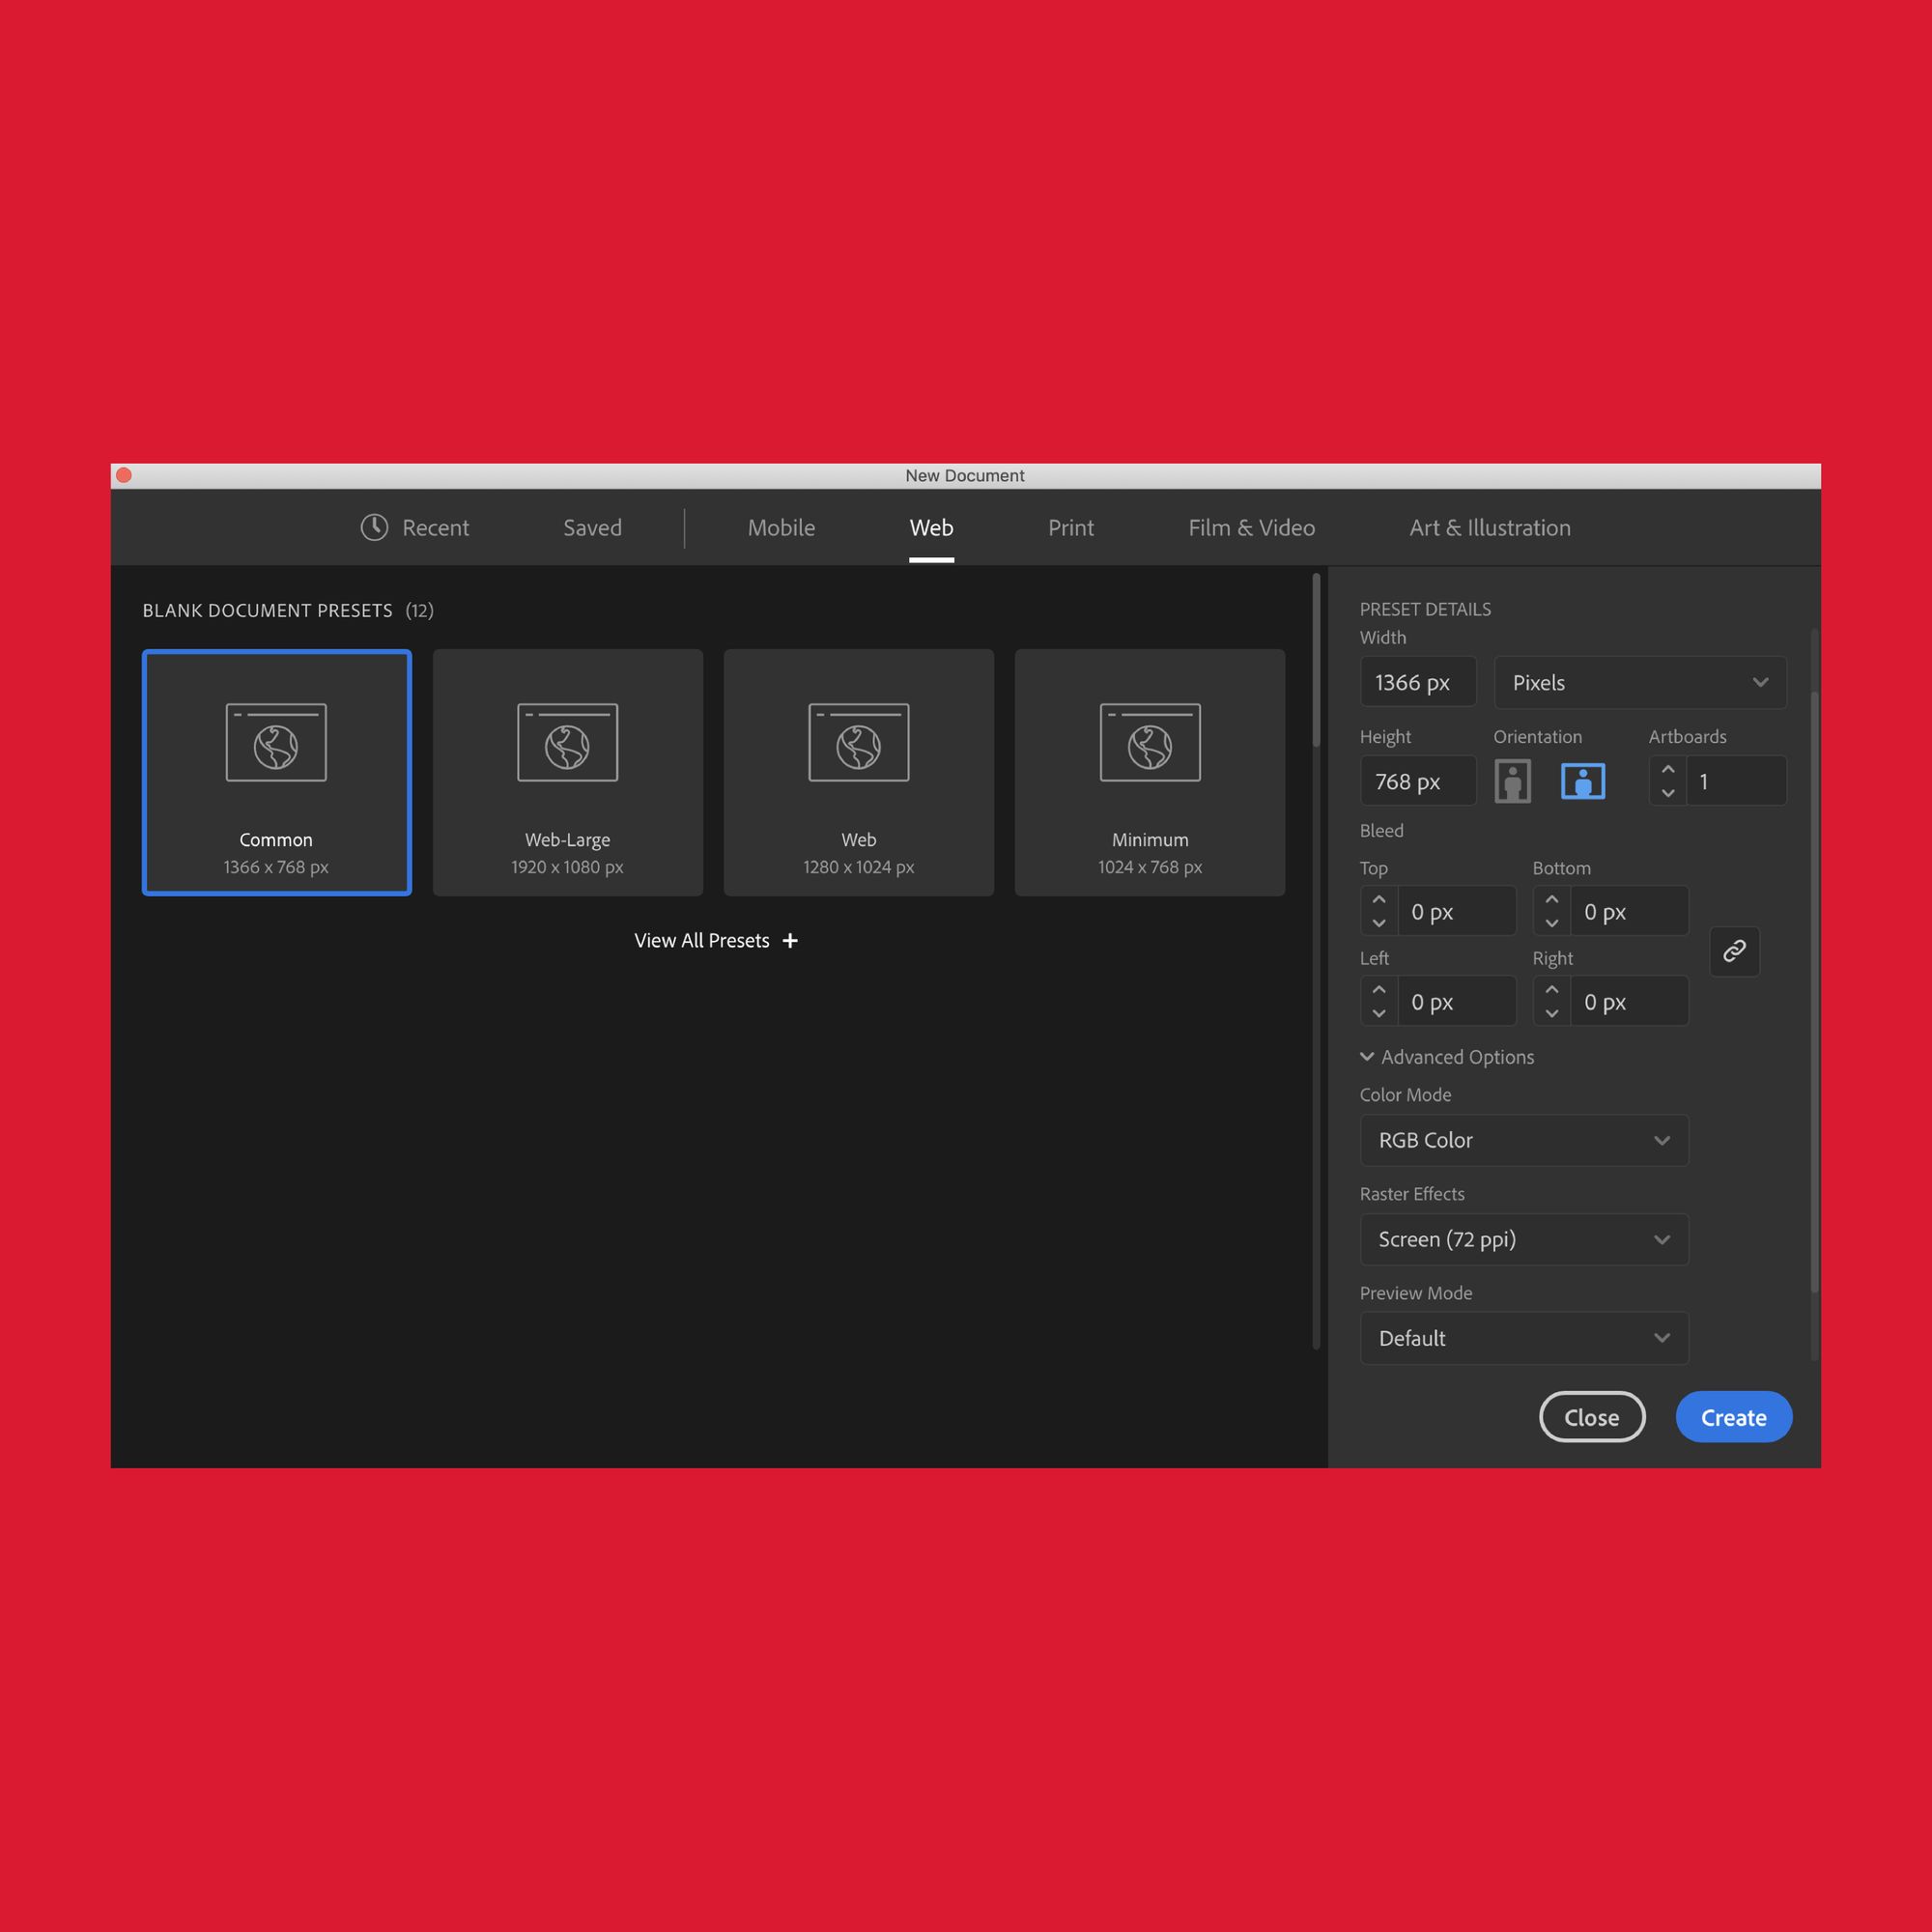Select the Minimum 1024x768 preset thumbnail
This screenshot has width=1932, height=1932.
1150,772
